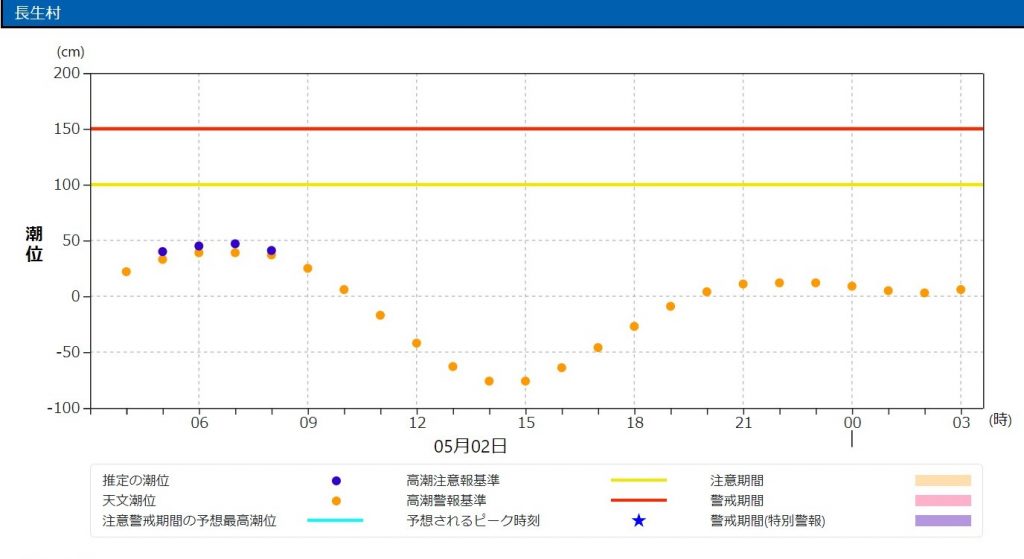The height and width of the screenshot is (559, 1024).
Task: Click the orange tide dot at 21 hour
Action: coord(743,284)
